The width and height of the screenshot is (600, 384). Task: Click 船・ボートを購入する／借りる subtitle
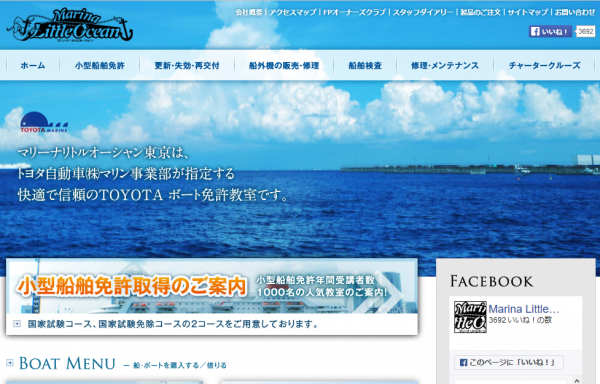(179, 365)
